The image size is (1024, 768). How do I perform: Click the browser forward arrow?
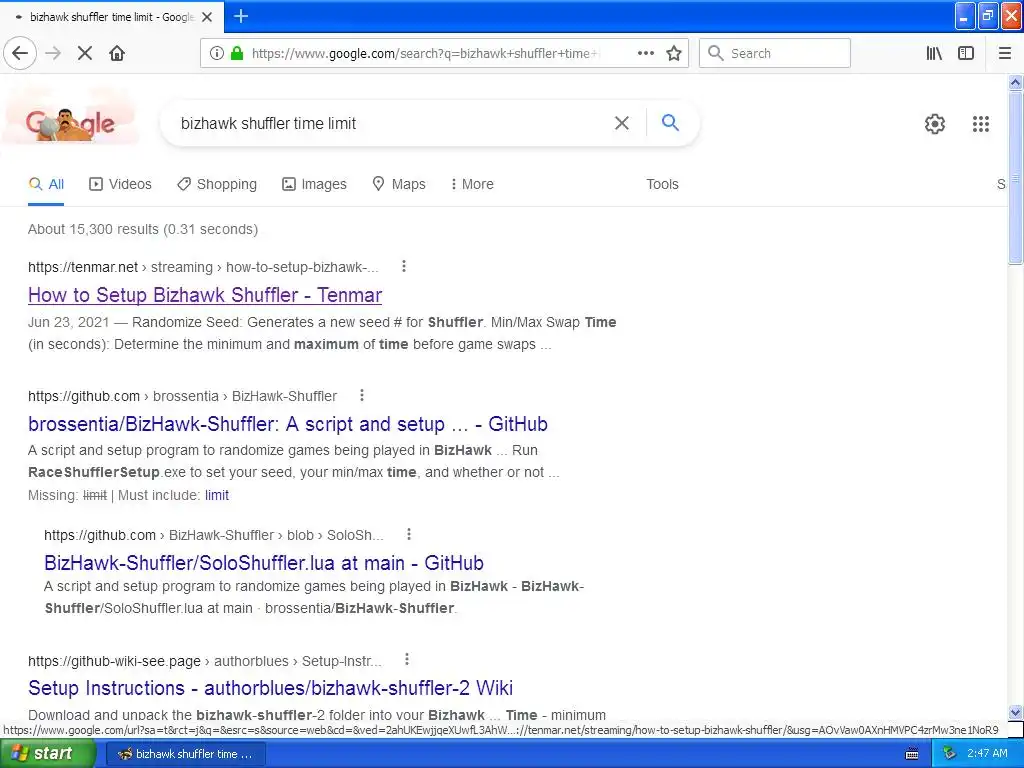[53, 54]
